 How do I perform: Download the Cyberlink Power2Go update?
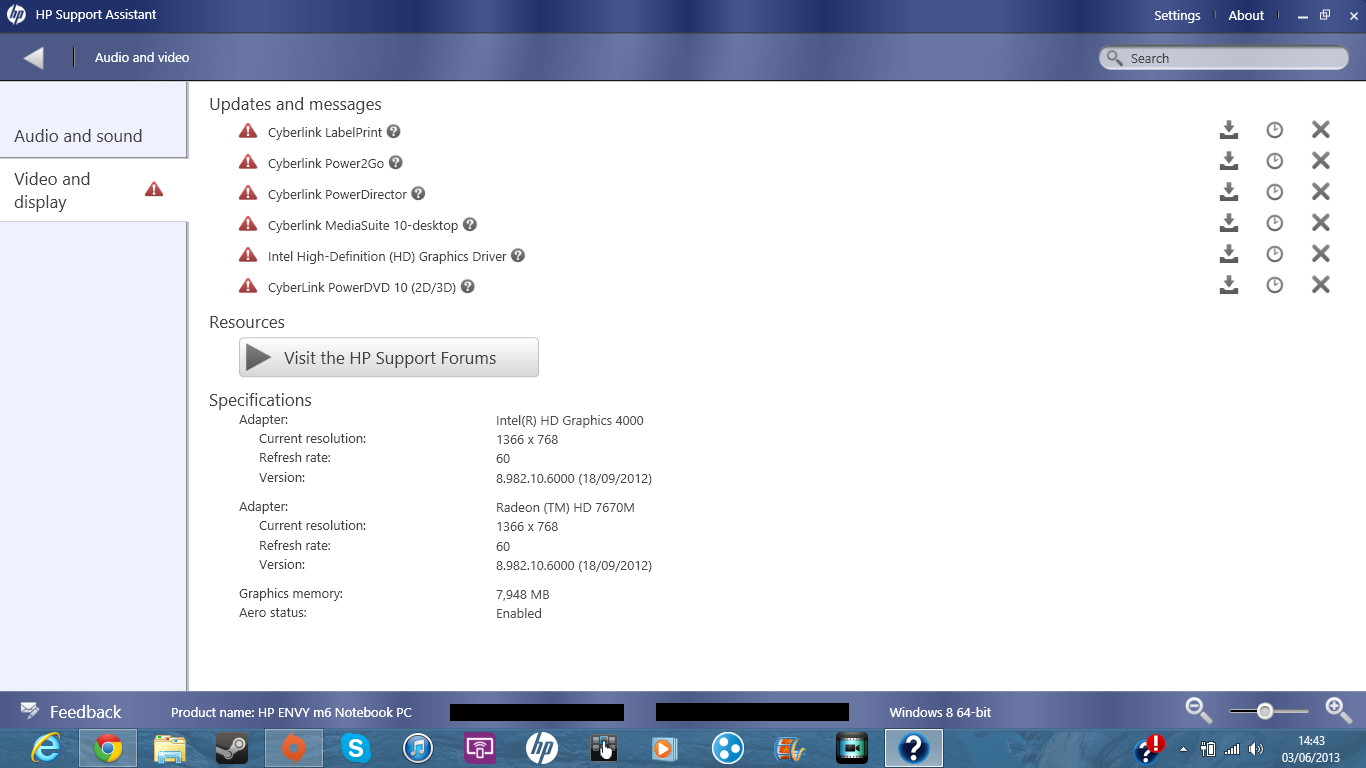coord(1229,161)
